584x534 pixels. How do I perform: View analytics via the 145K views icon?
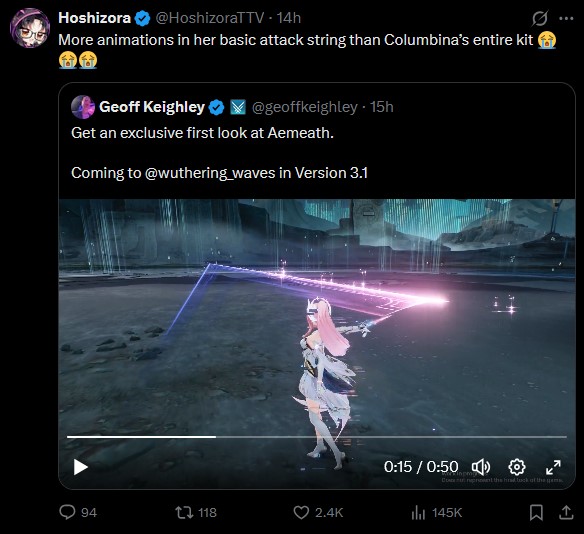tap(418, 512)
